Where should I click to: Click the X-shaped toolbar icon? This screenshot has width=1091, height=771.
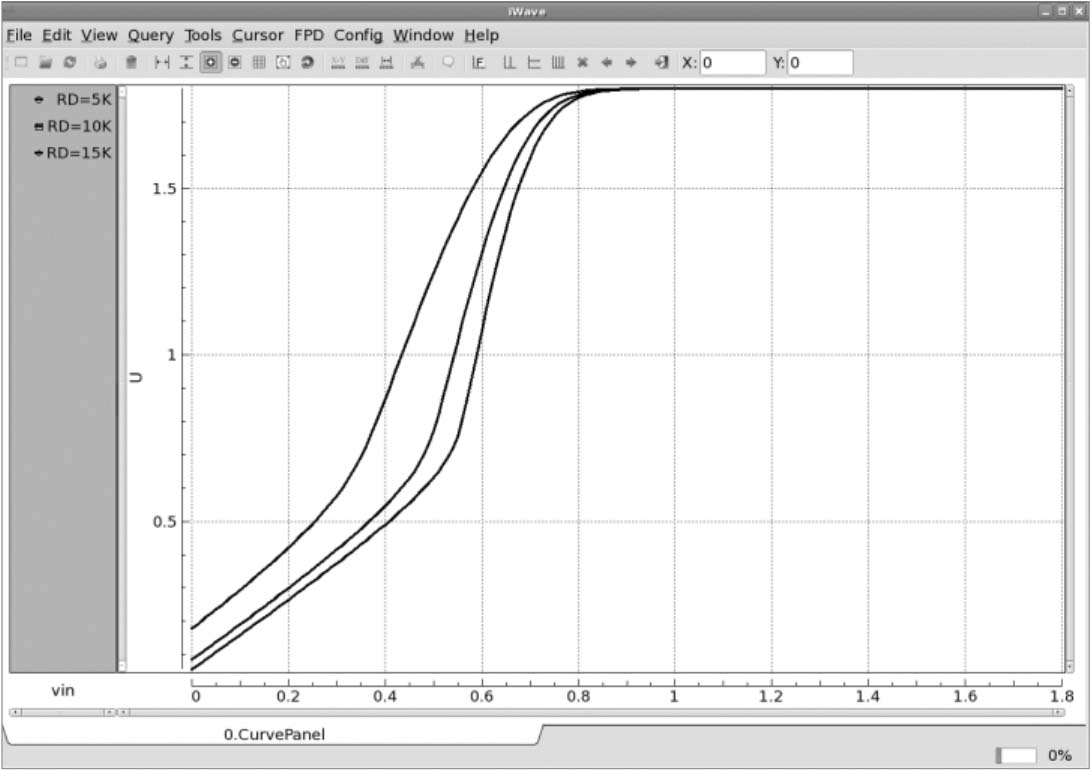[x=582, y=63]
